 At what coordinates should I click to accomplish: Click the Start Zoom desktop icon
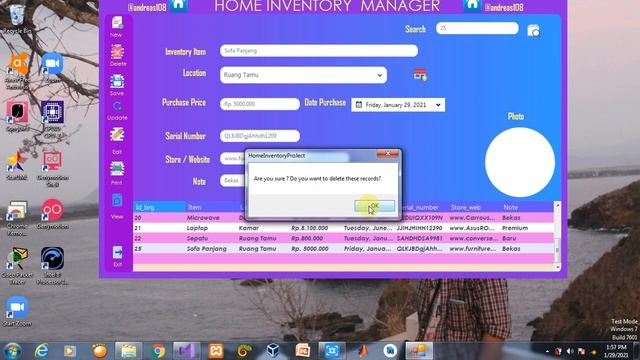[16, 311]
